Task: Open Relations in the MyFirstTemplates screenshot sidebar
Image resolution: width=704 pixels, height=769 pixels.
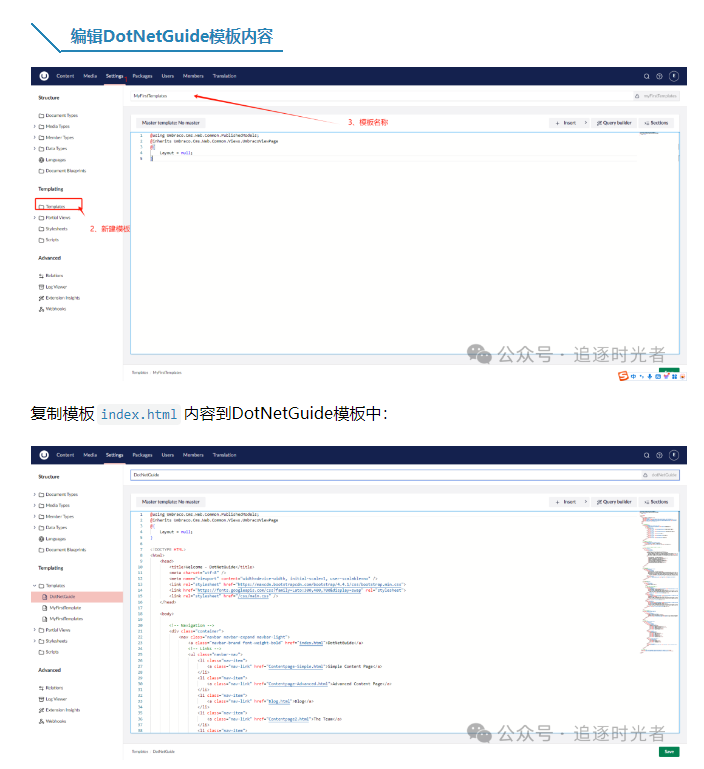Action: point(51,276)
